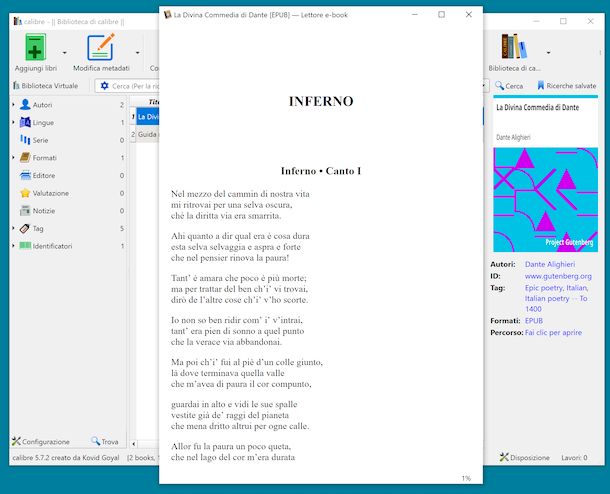The width and height of the screenshot is (610, 494).
Task: Click the INFERNO heading in reader
Action: [x=321, y=101]
